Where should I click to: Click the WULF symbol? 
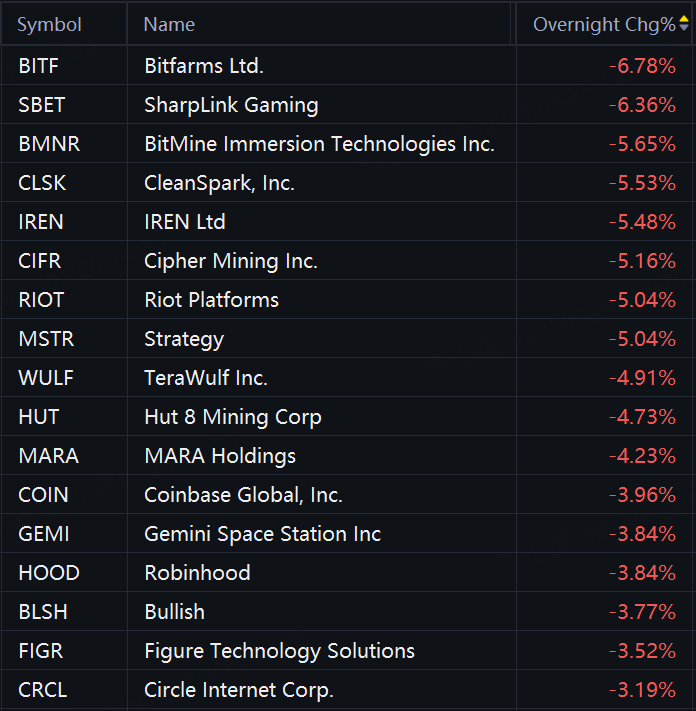pyautogui.click(x=46, y=378)
